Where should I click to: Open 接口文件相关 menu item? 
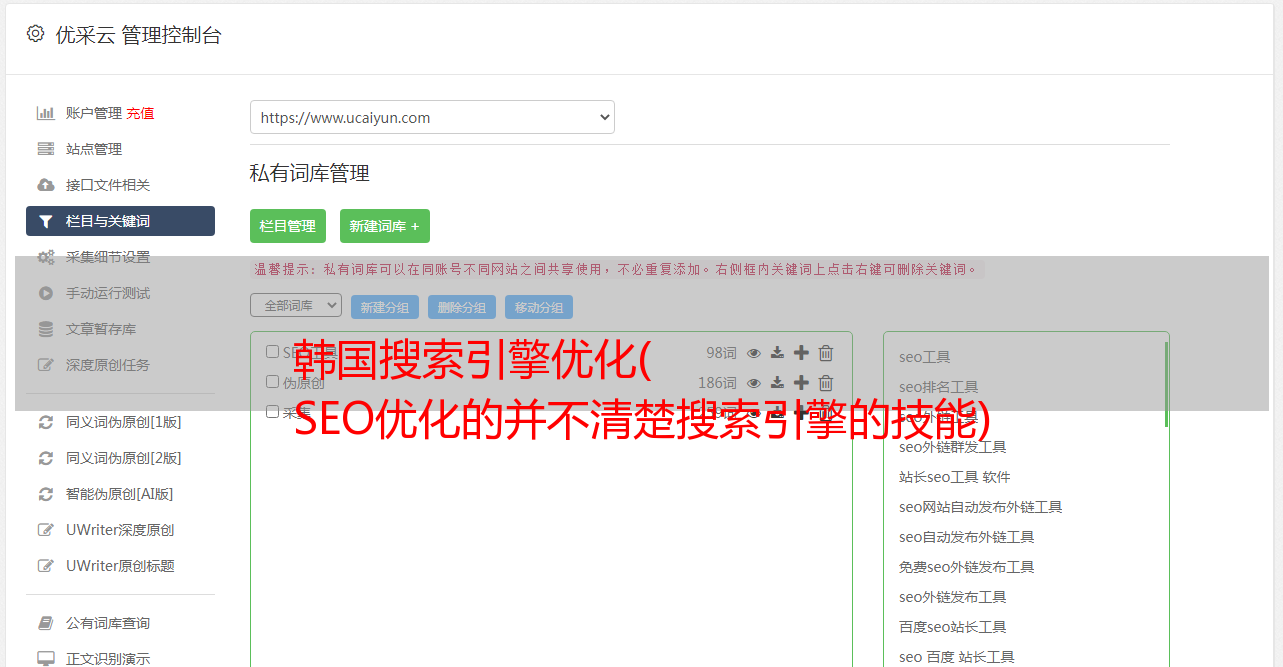pos(108,185)
